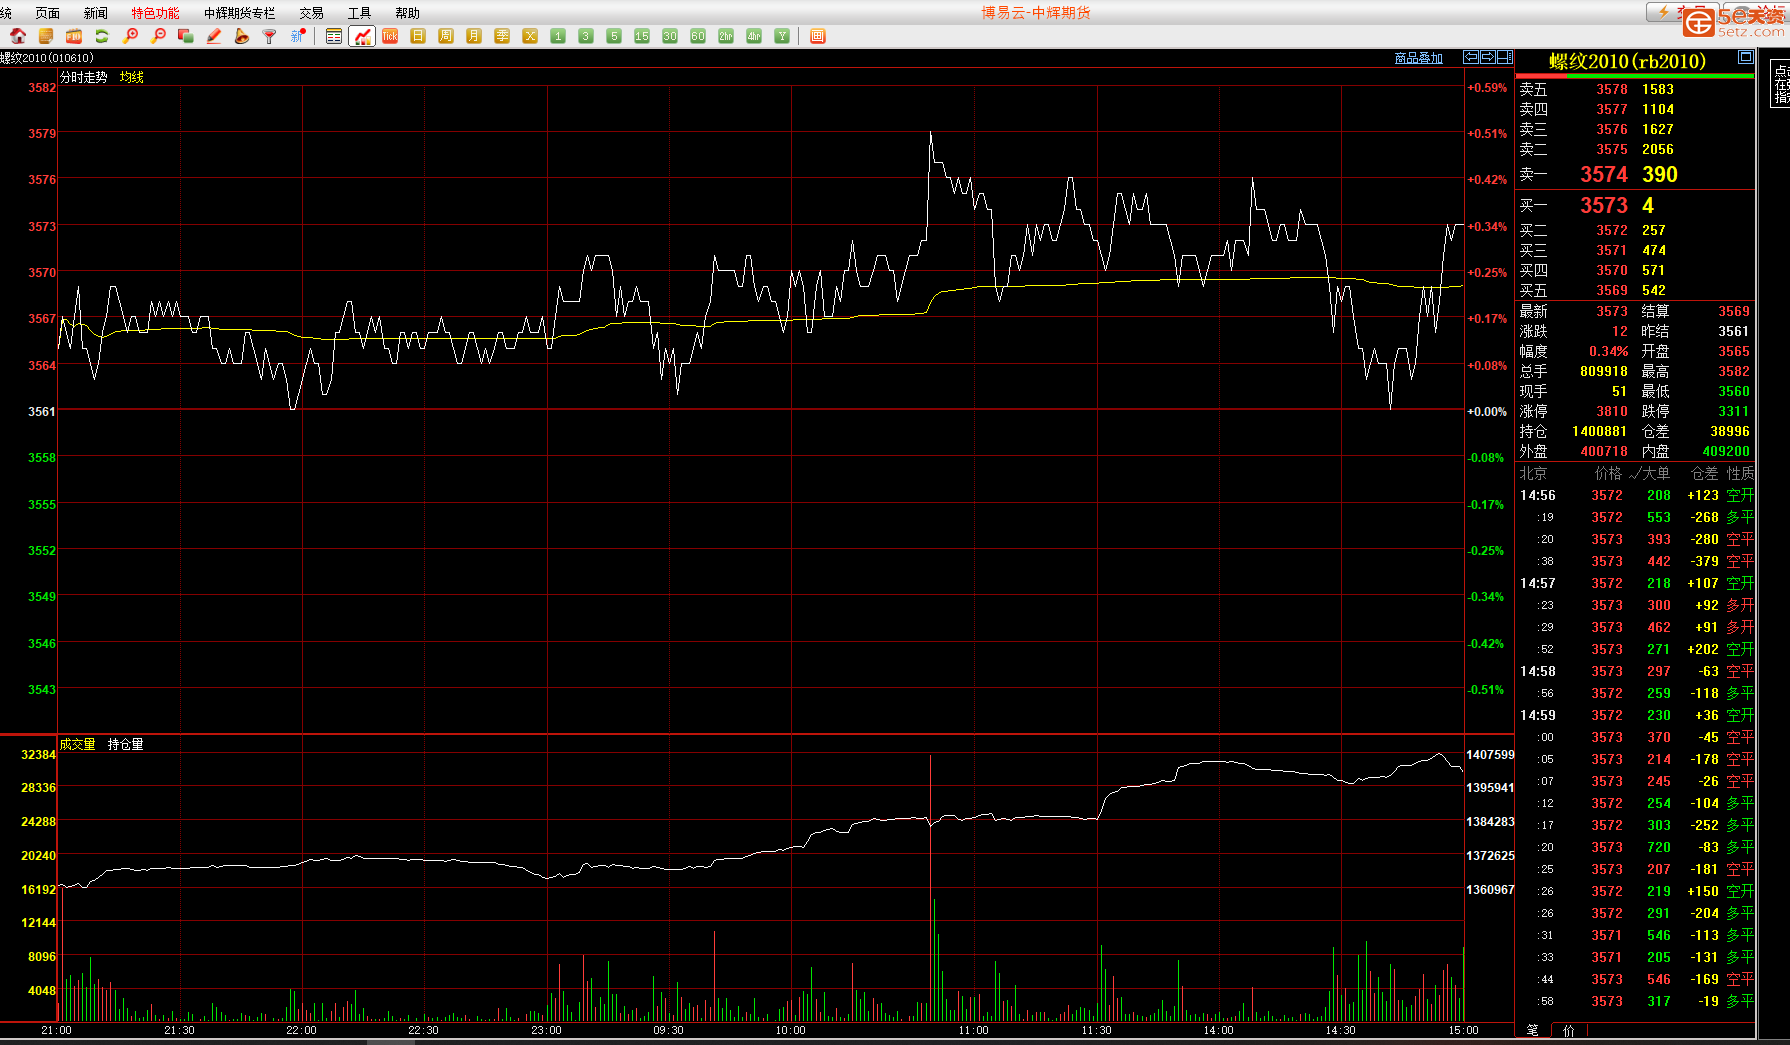Select the 1-minute period button

tap(558, 36)
